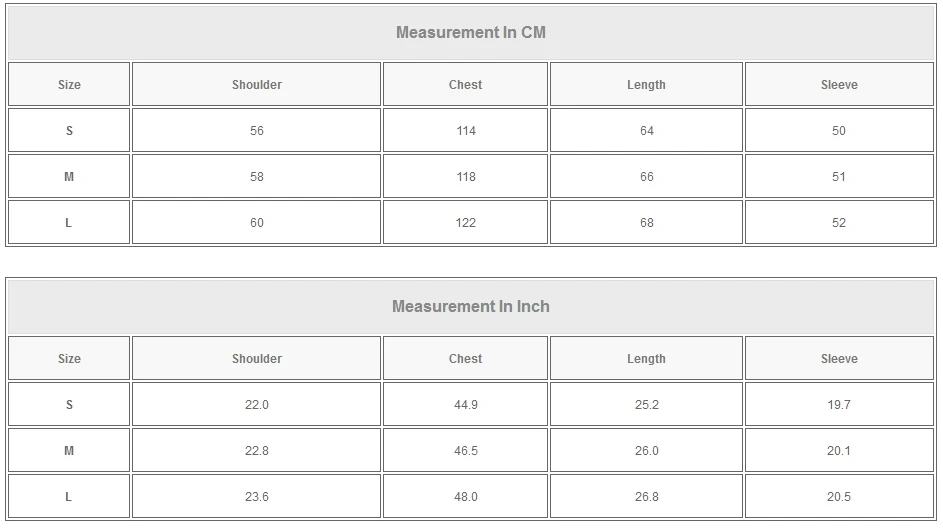Click the length value 26.8 cell
This screenshot has width=943, height=528.
coord(646,497)
